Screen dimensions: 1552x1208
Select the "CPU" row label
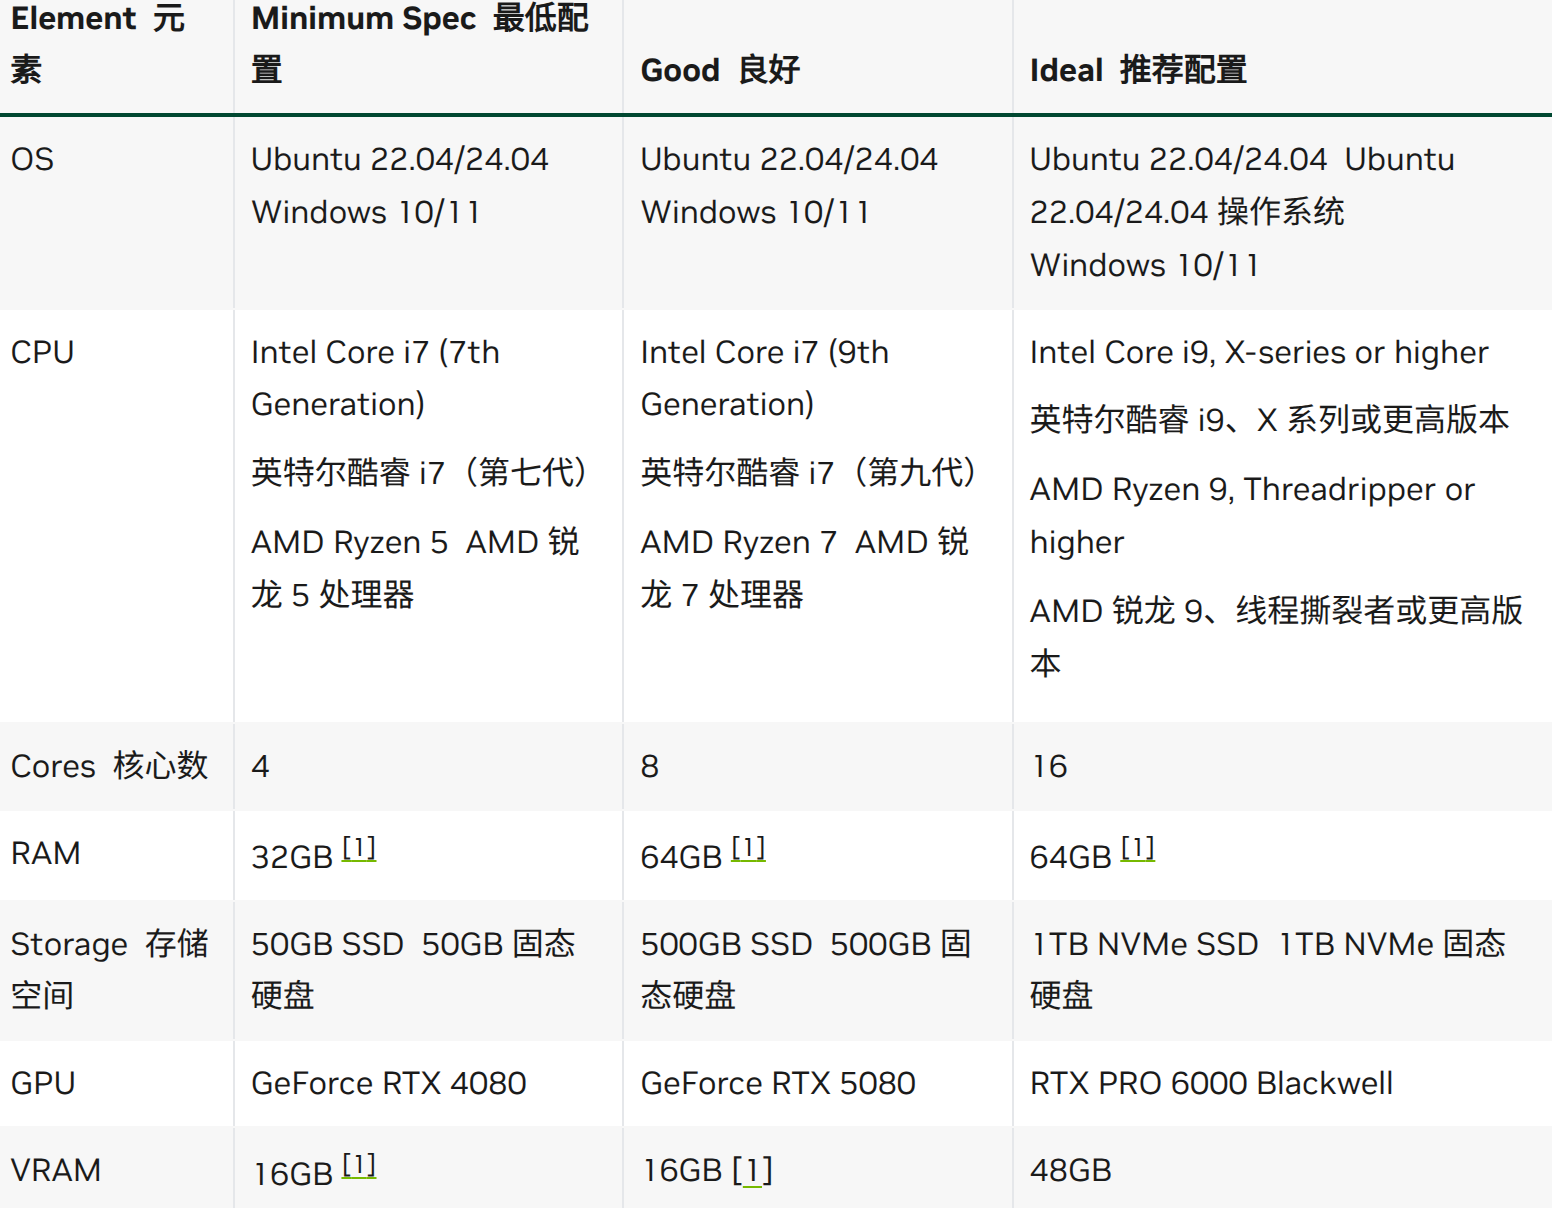point(42,352)
